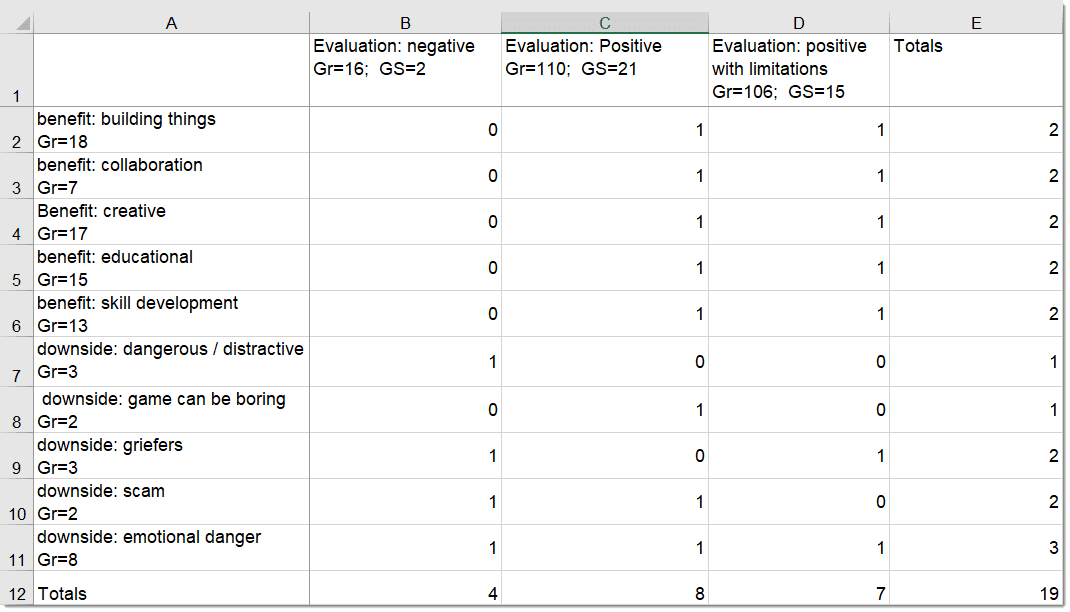
Task: Select cell 'downside: emotional danger Gr=8'
Action: click(x=171, y=548)
